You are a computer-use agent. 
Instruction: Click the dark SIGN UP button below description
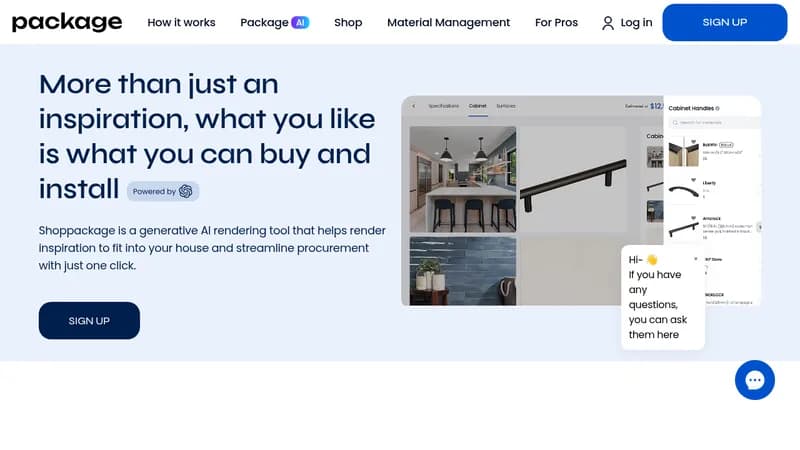coord(89,320)
